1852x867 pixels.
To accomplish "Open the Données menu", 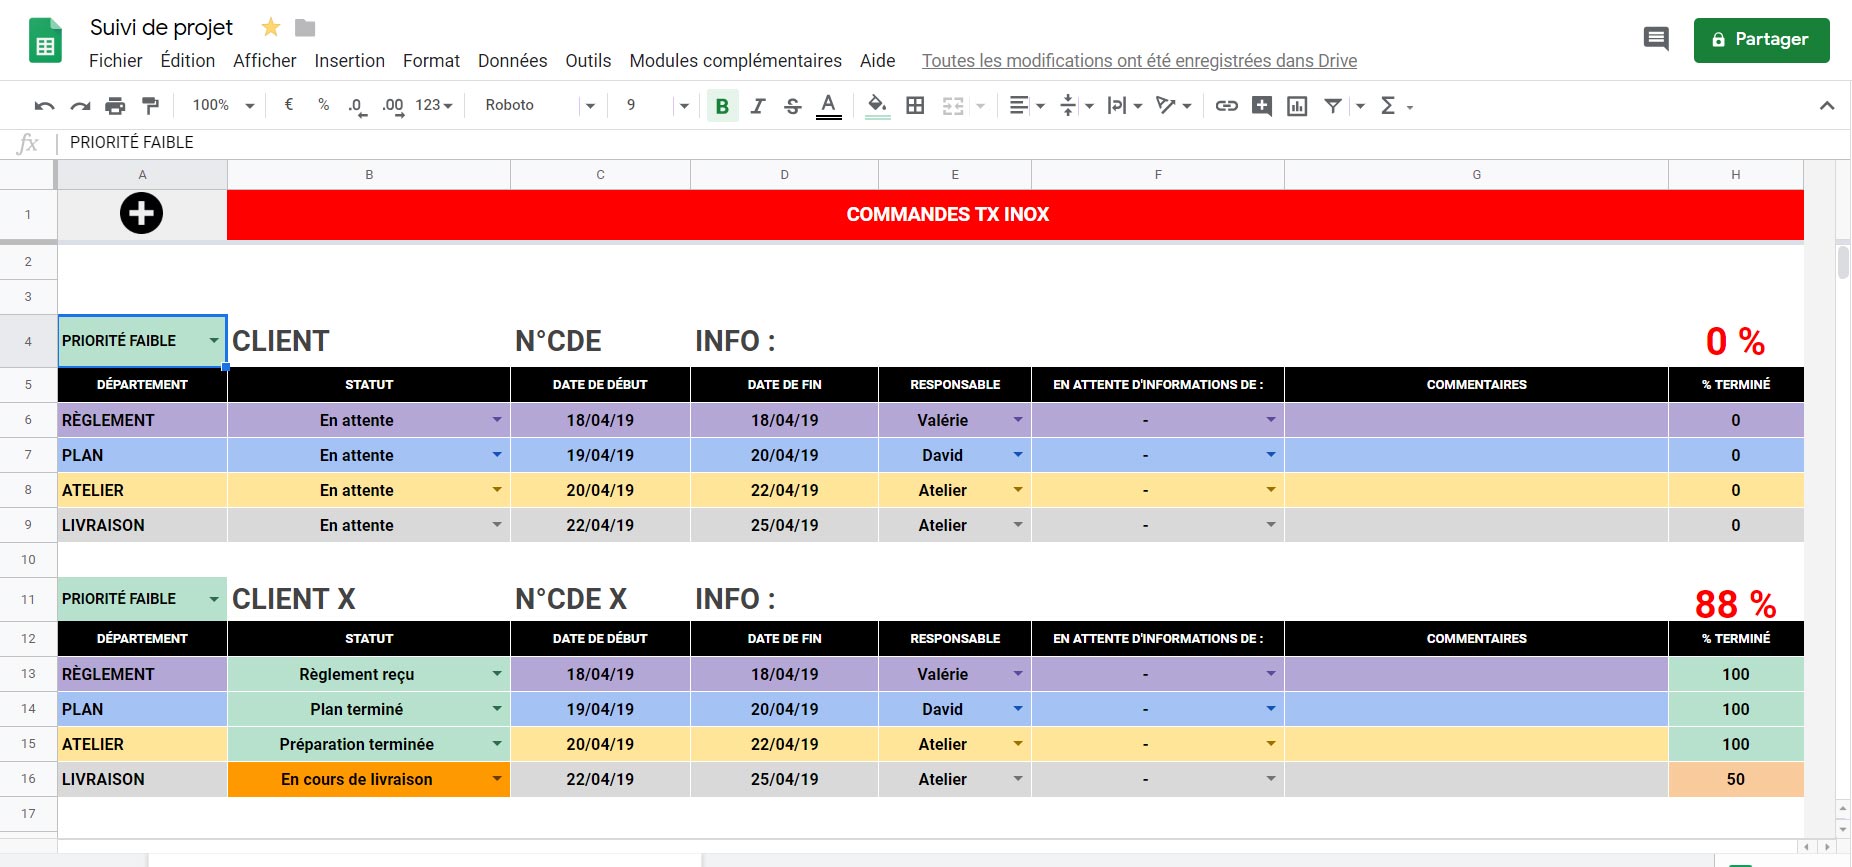I will click(x=512, y=60).
